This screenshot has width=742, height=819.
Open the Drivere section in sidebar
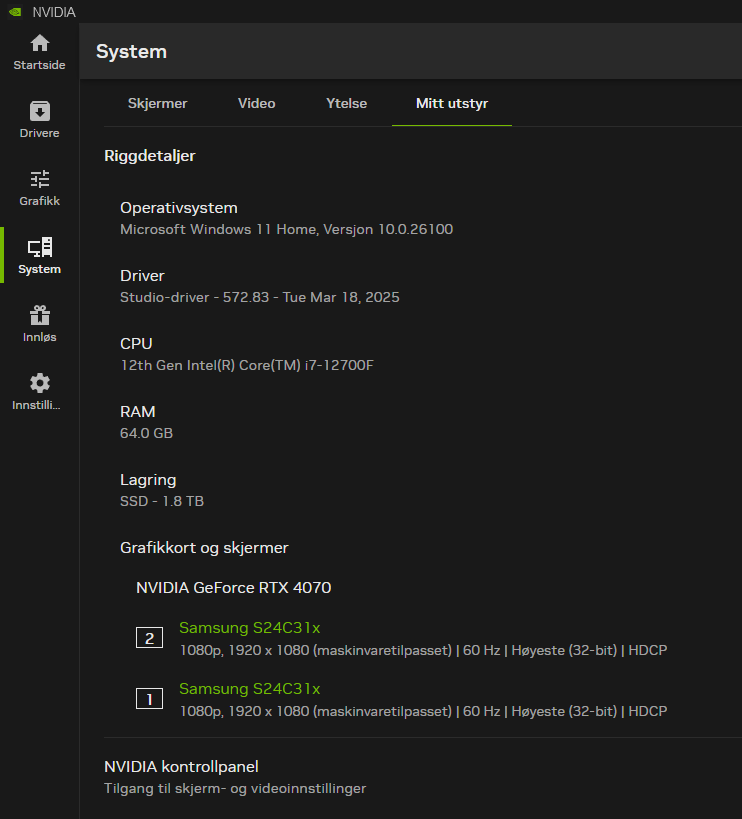click(x=39, y=111)
